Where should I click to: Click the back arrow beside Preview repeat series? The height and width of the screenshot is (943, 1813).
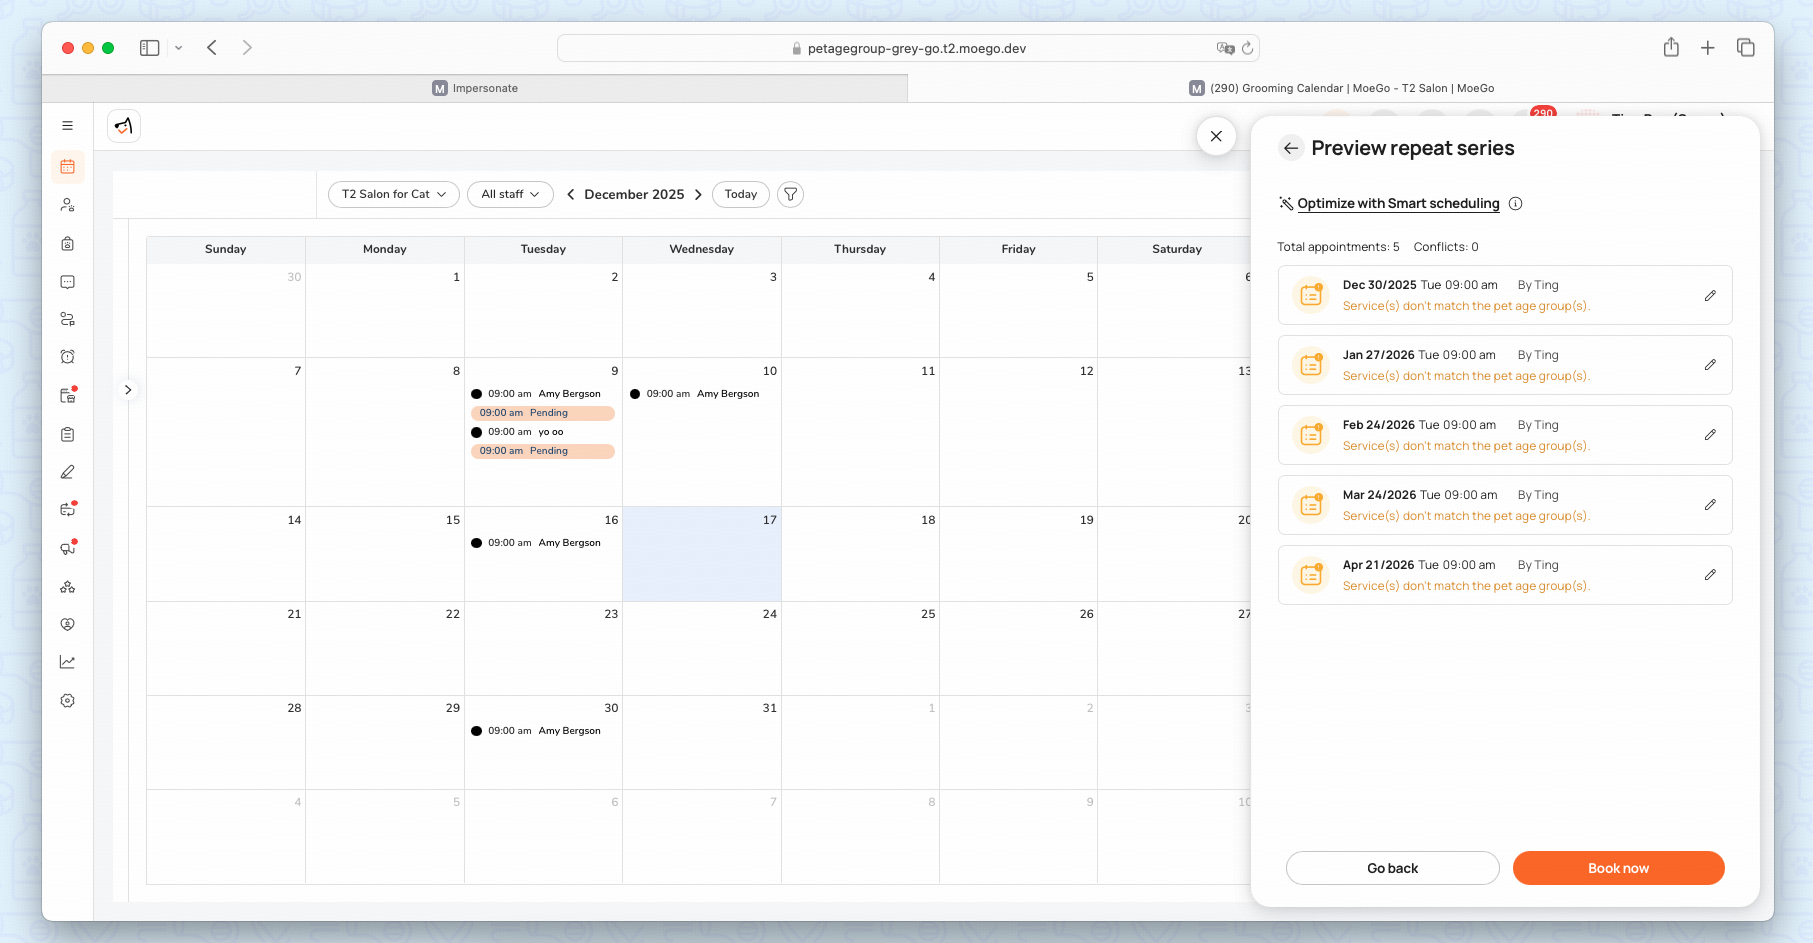pos(1291,148)
